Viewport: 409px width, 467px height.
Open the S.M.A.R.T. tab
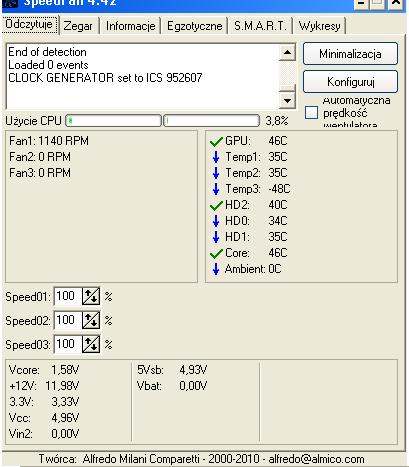click(260, 26)
